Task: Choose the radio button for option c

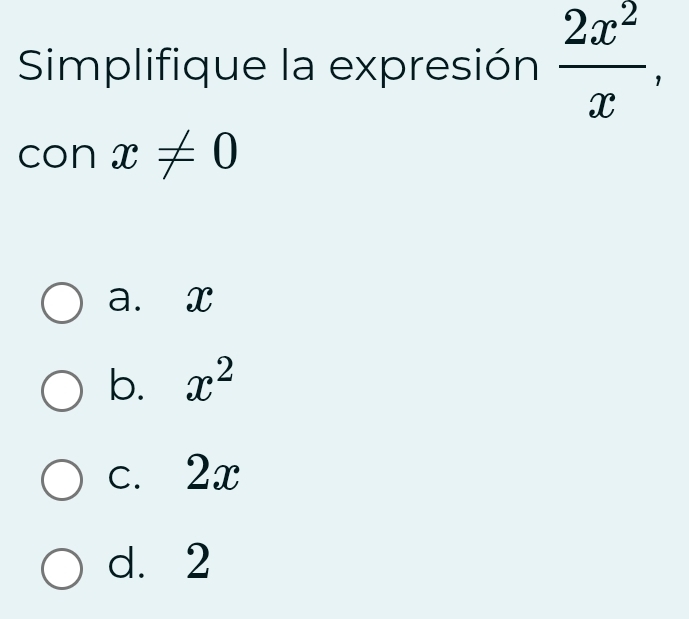Action: 62,480
